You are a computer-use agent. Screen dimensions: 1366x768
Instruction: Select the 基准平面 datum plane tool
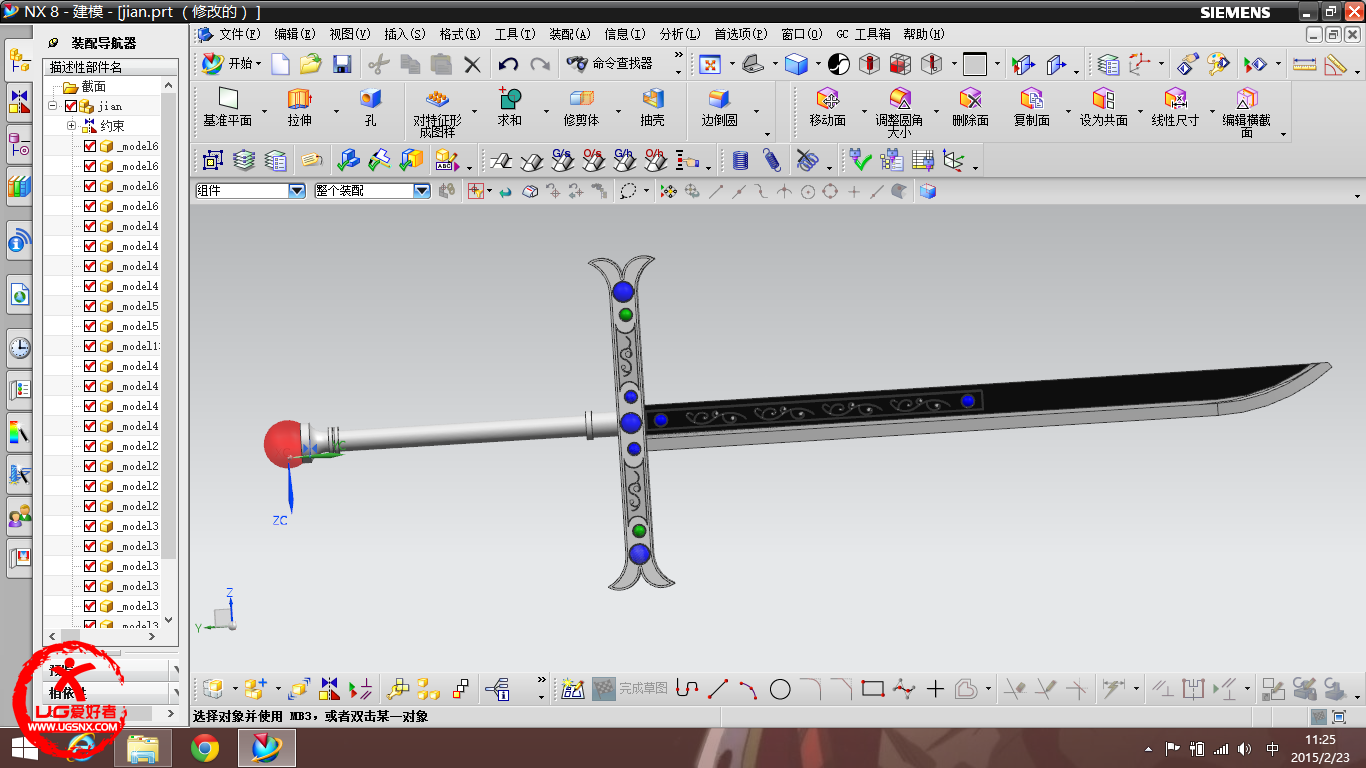228,108
